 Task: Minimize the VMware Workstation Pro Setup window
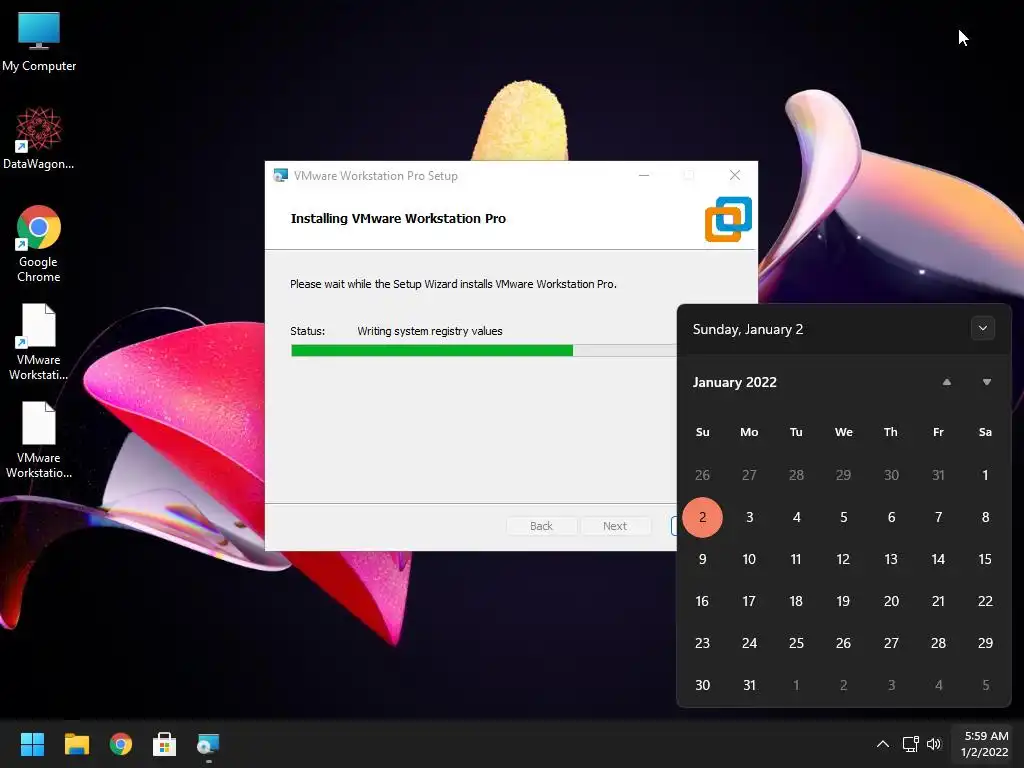(x=644, y=175)
